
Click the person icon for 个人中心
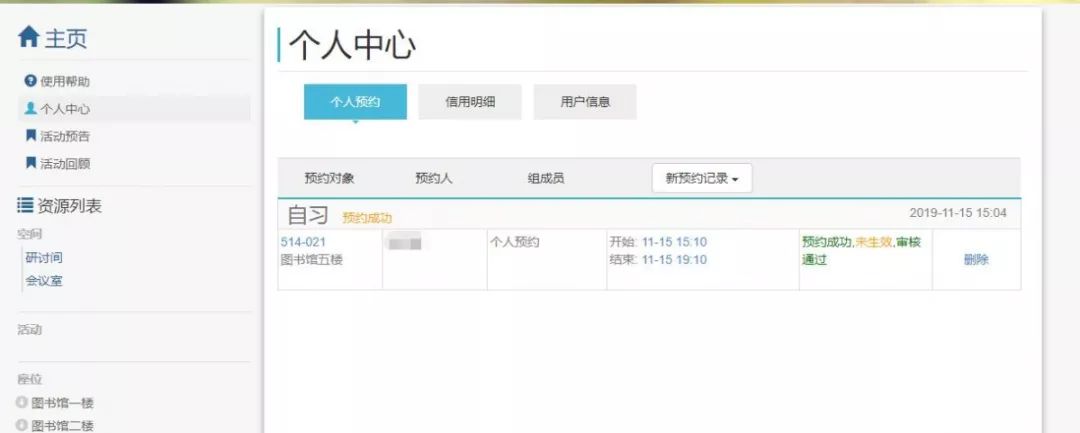point(30,109)
